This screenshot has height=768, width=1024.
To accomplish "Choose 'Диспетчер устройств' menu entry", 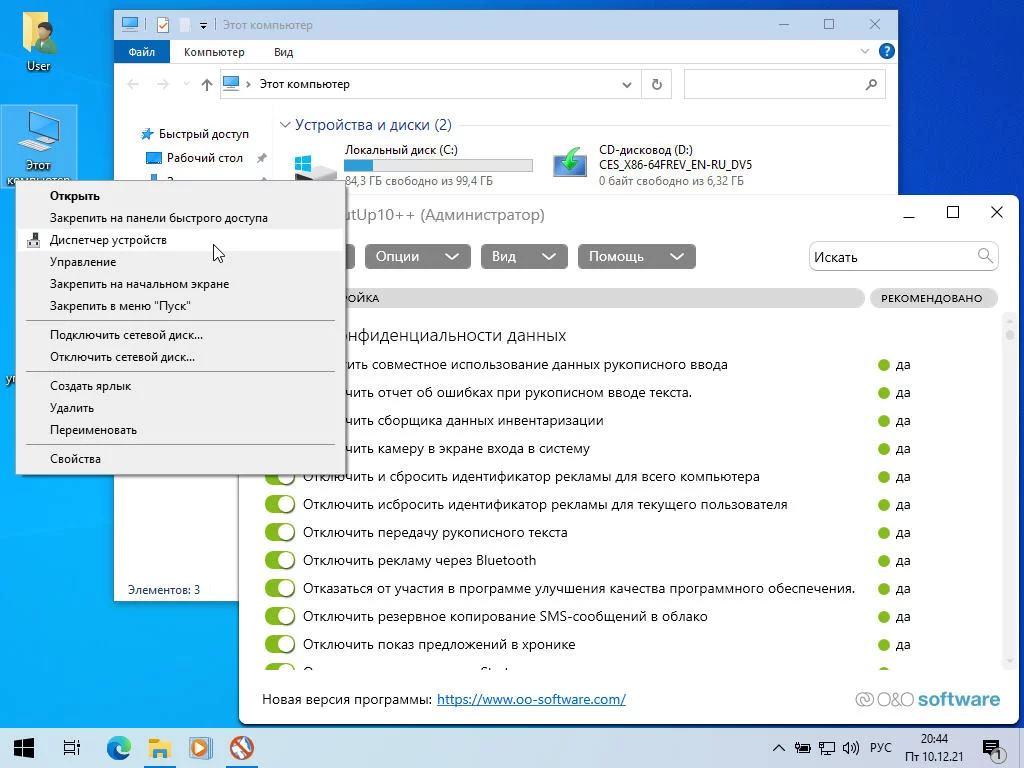I will 180,240.
